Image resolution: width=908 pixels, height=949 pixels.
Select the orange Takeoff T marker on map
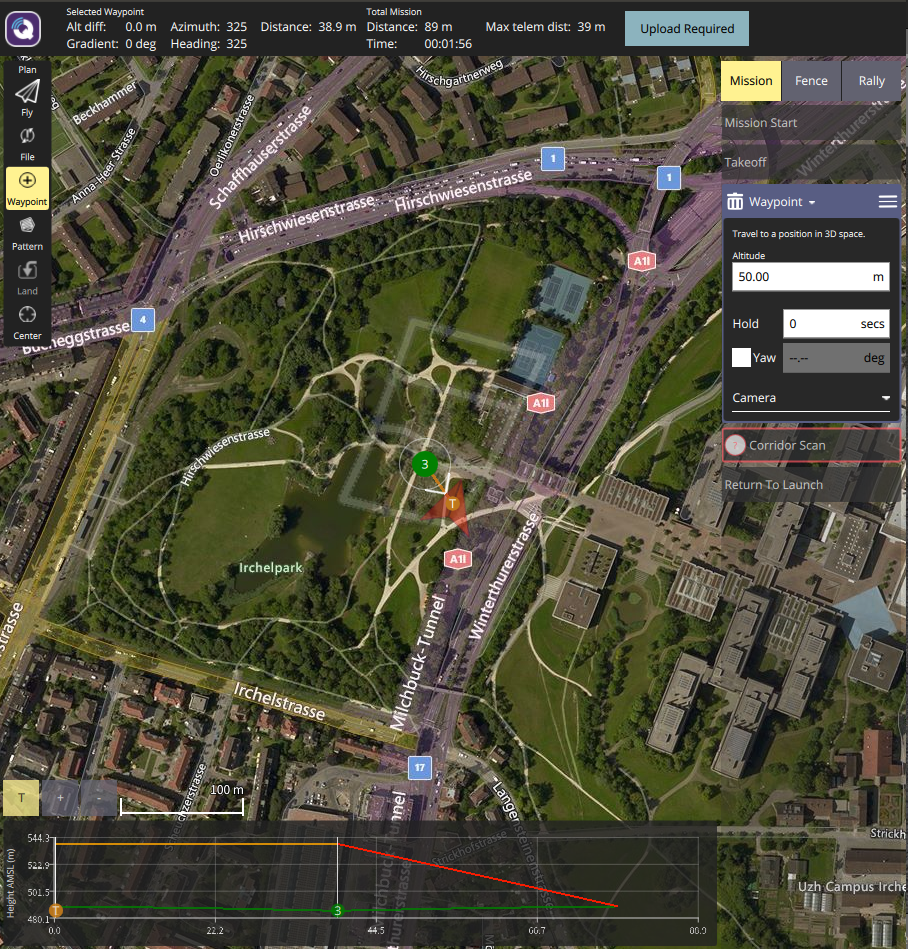(x=452, y=504)
